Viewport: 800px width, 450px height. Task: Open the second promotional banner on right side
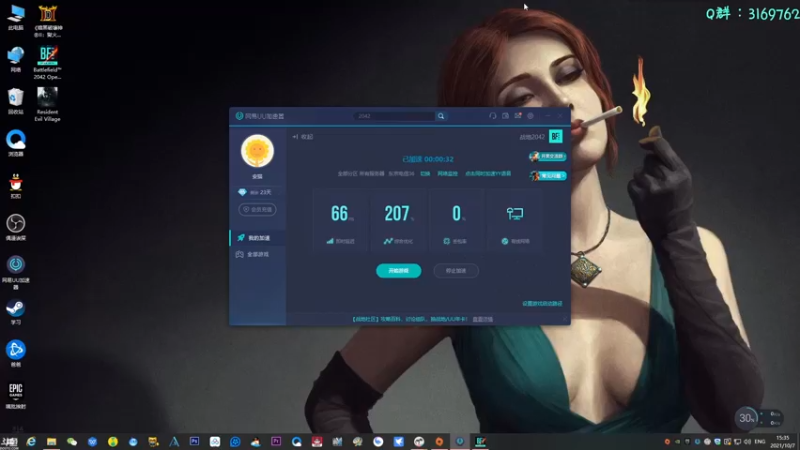tap(548, 176)
